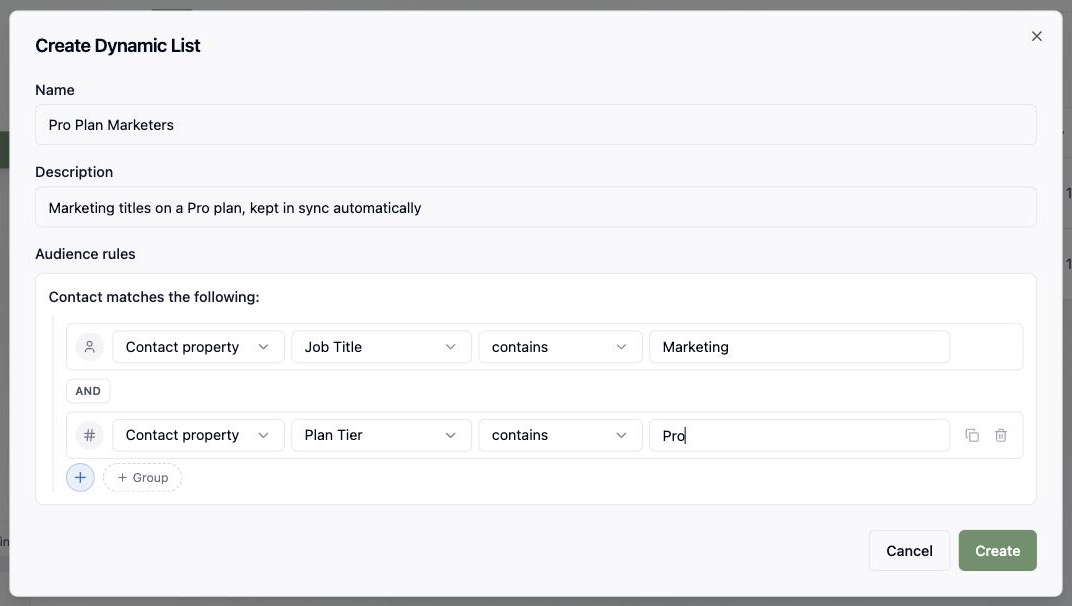This screenshot has height=606, width=1072.
Task: Click the hash icon on Plan Tier rule
Action: coord(90,435)
